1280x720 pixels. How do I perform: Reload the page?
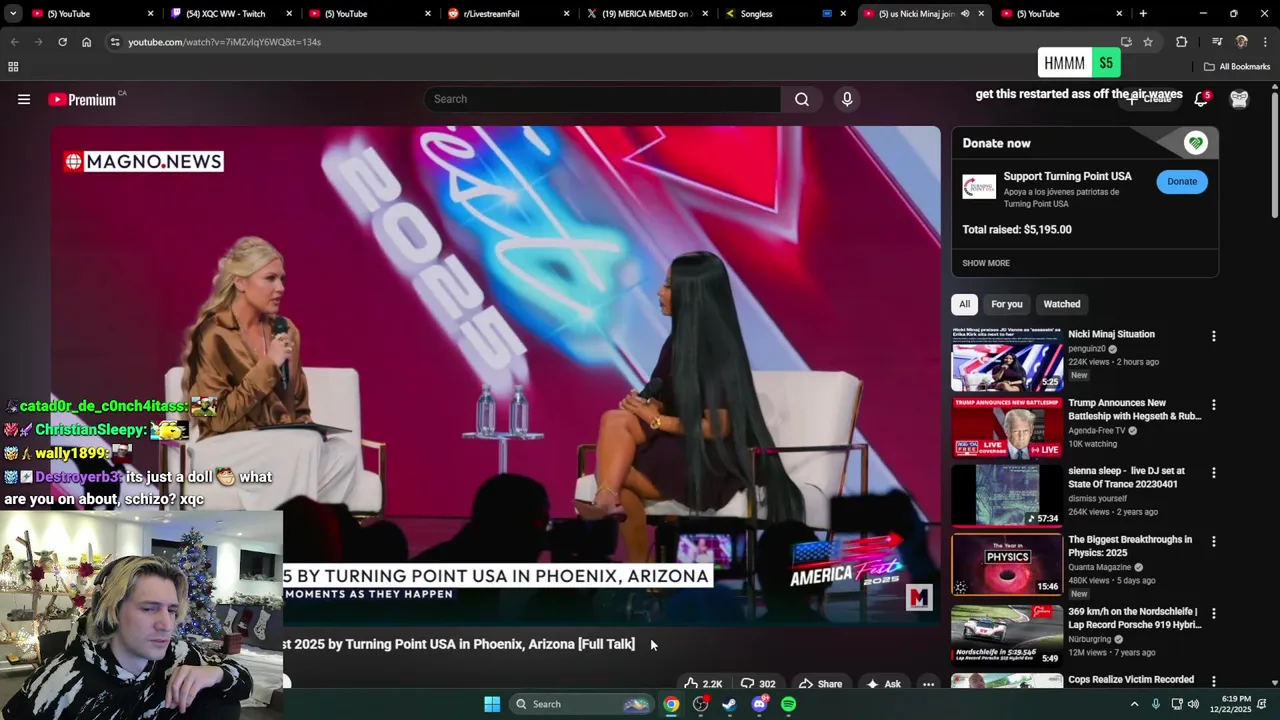[x=62, y=42]
